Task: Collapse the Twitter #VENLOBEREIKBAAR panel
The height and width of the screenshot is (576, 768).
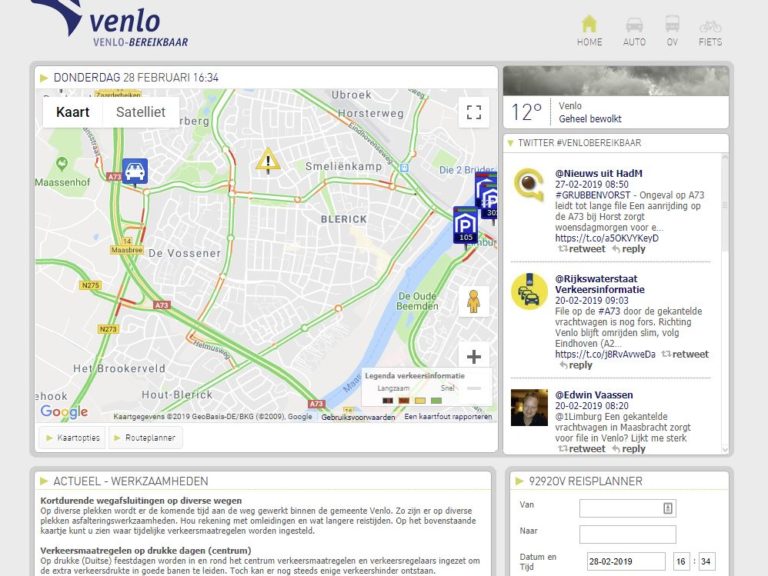Action: (x=511, y=143)
